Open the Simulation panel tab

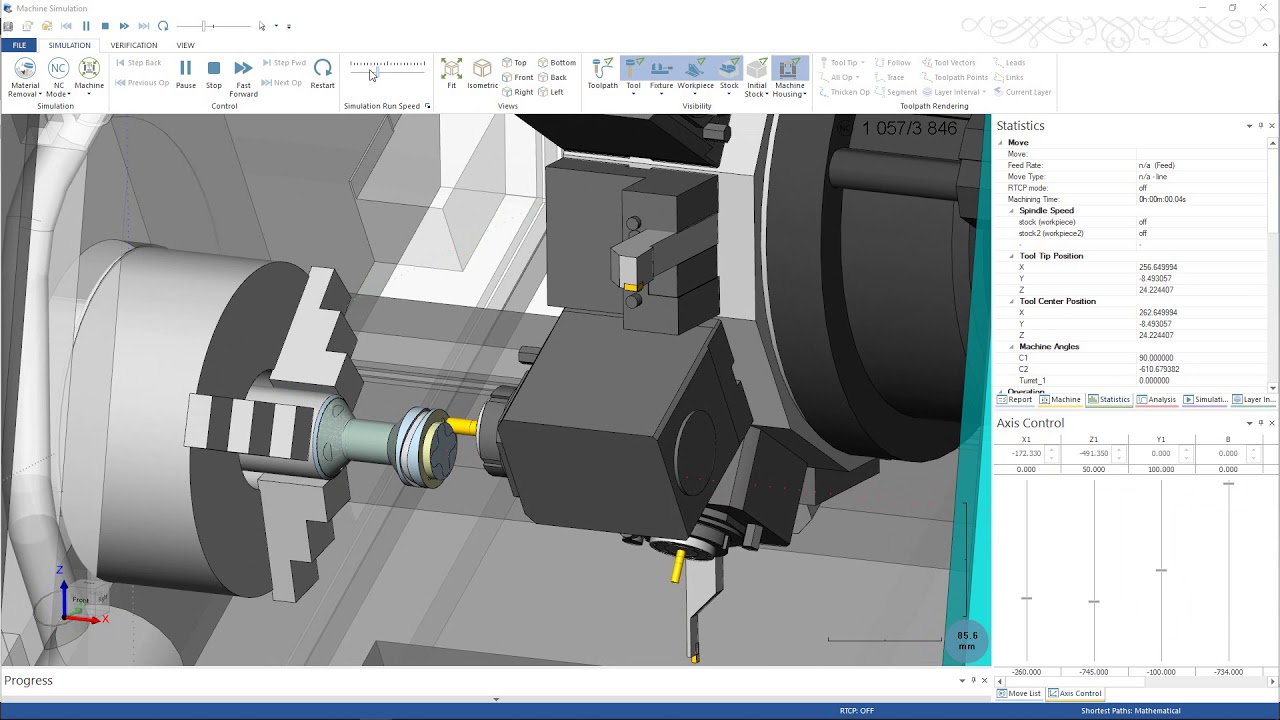point(1204,400)
